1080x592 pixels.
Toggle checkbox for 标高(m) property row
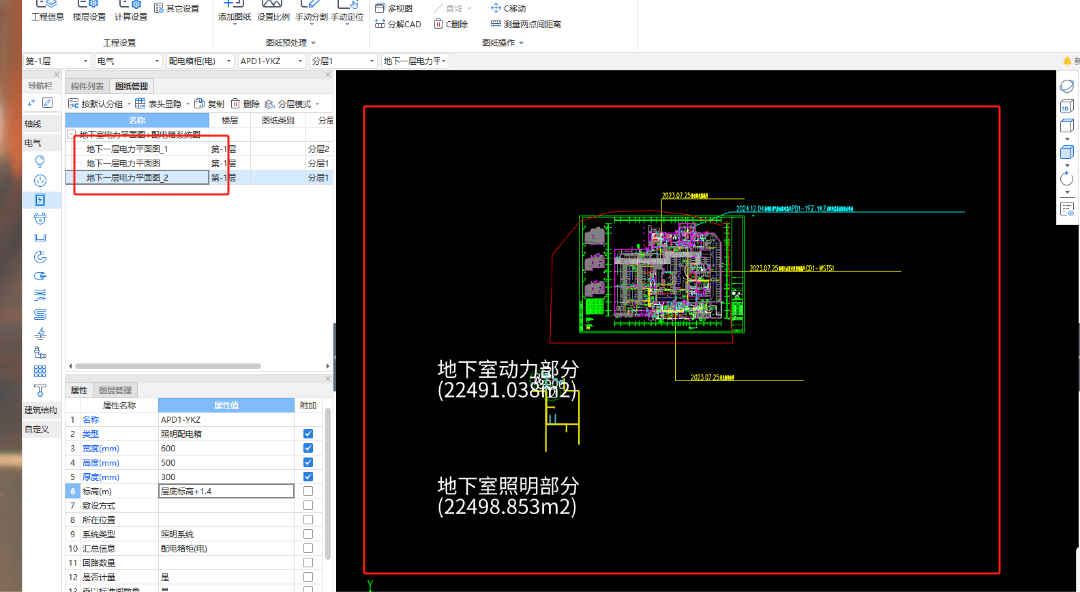[308, 491]
